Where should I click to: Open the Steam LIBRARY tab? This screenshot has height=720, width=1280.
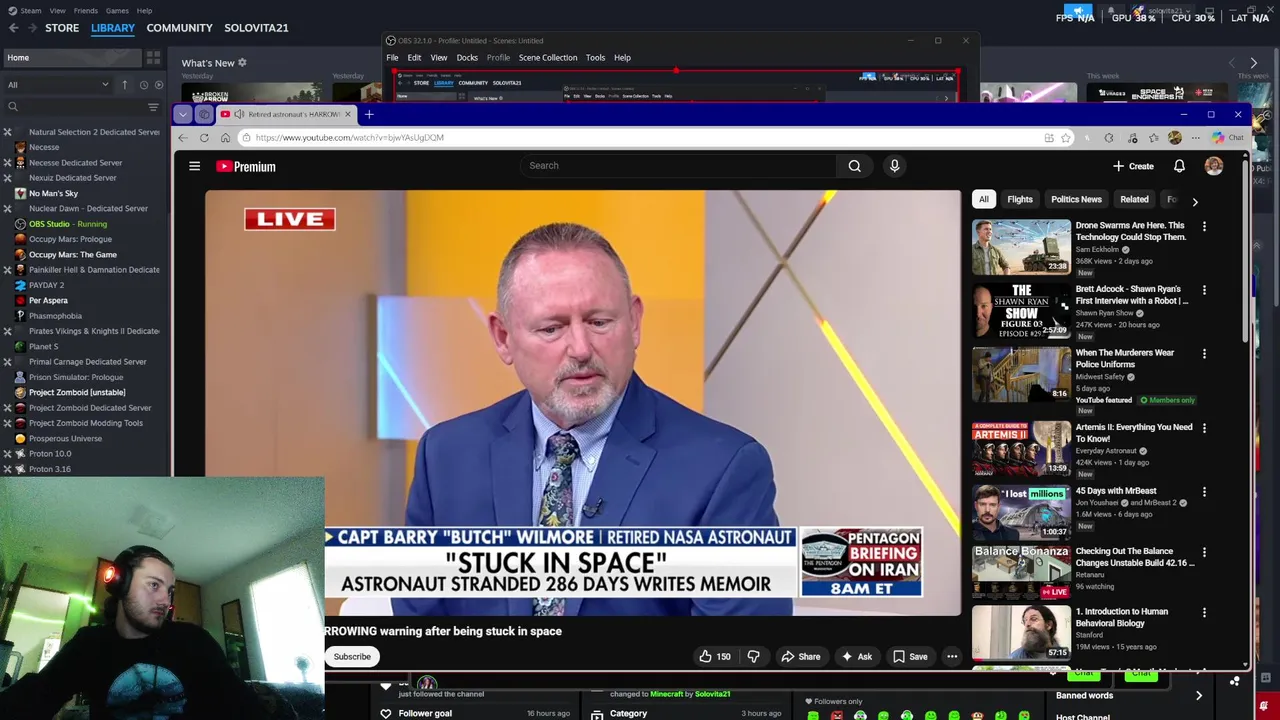[x=113, y=28]
